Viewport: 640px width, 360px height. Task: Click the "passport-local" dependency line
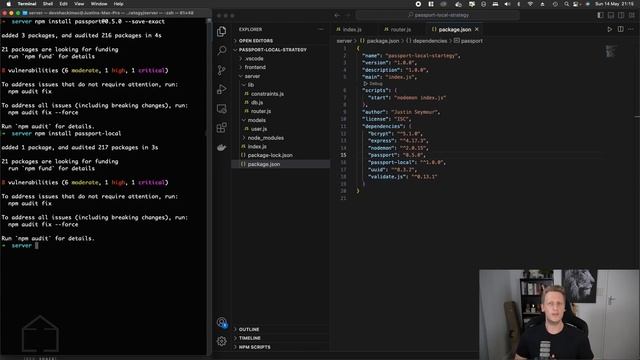coord(407,162)
